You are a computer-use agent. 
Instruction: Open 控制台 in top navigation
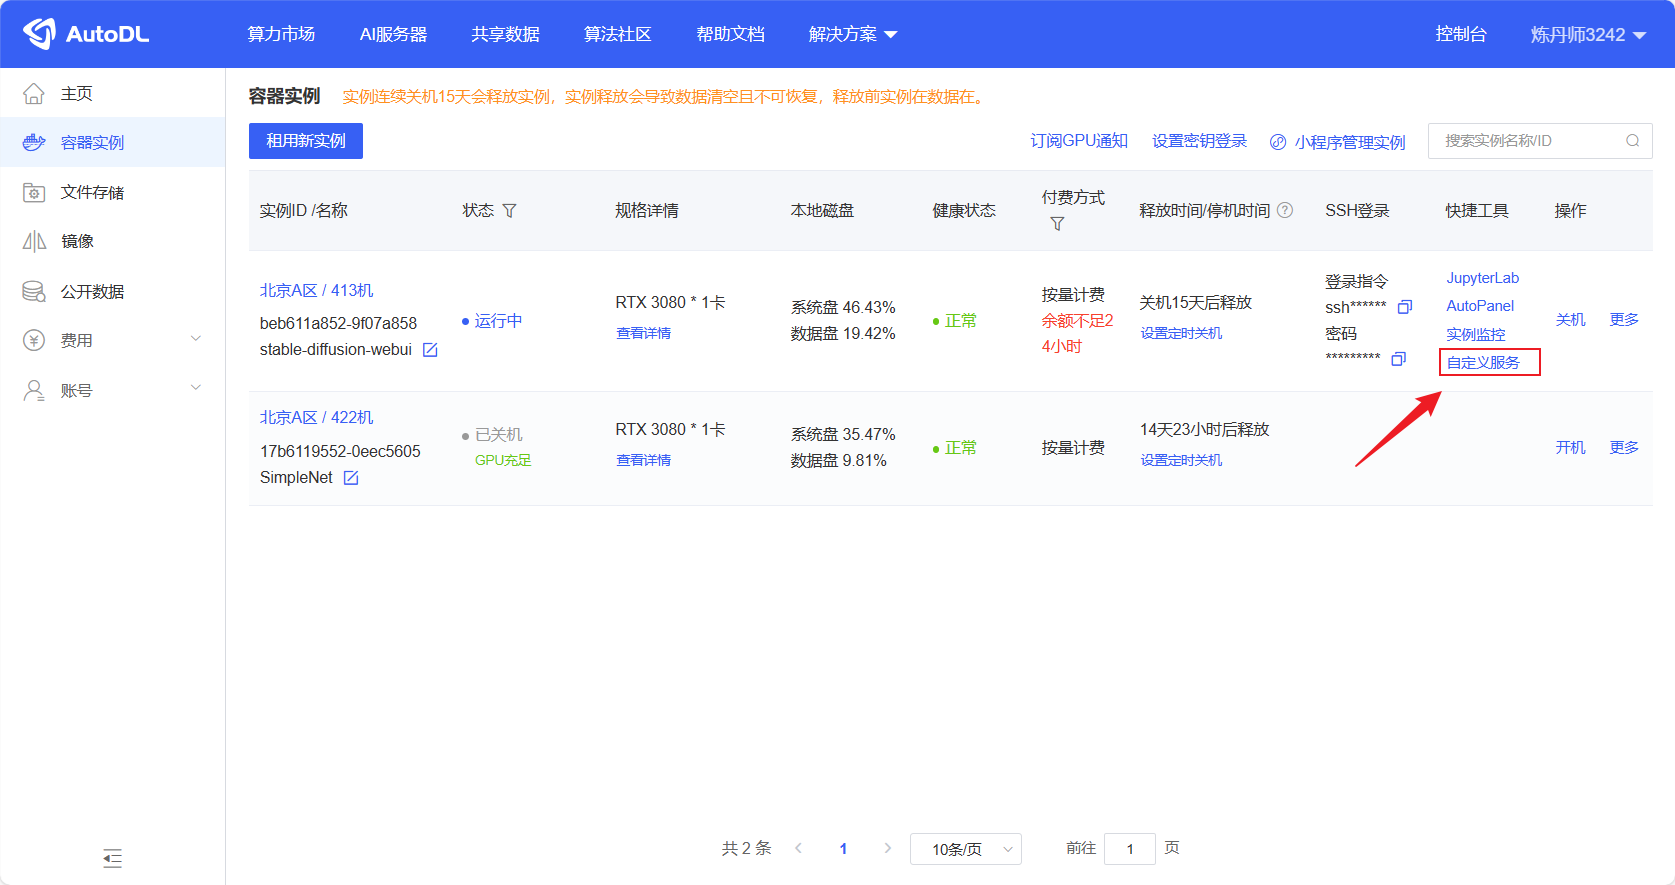click(1461, 35)
